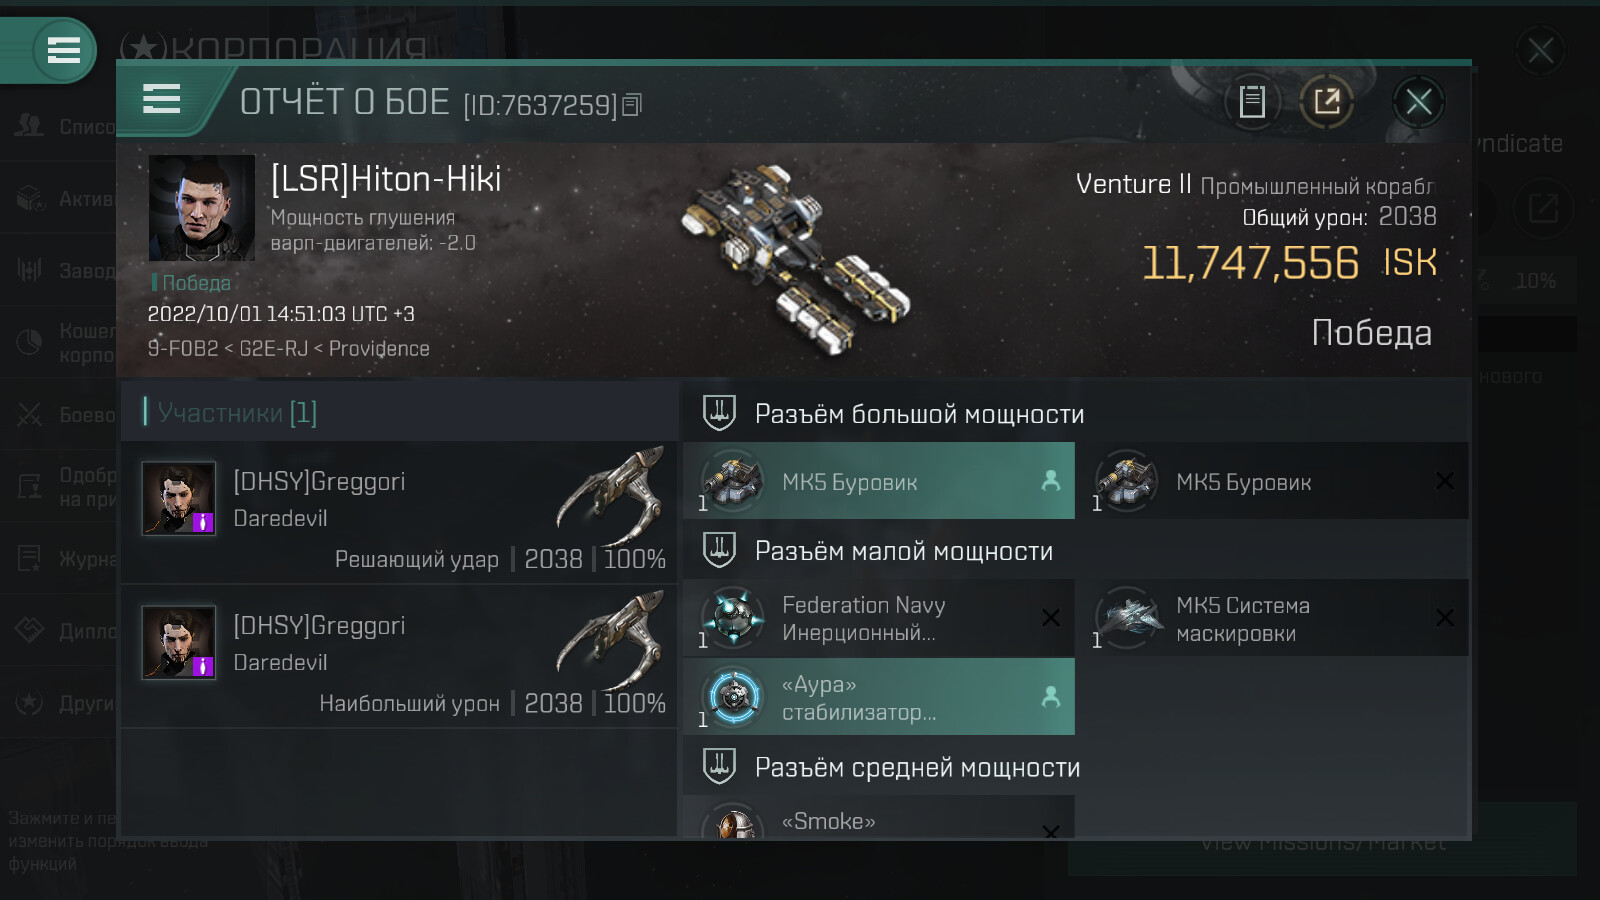The height and width of the screenshot is (900, 1600).
Task: Click the S-F0B2 < G2E-RJ < Providence location link
Action: [x=288, y=348]
